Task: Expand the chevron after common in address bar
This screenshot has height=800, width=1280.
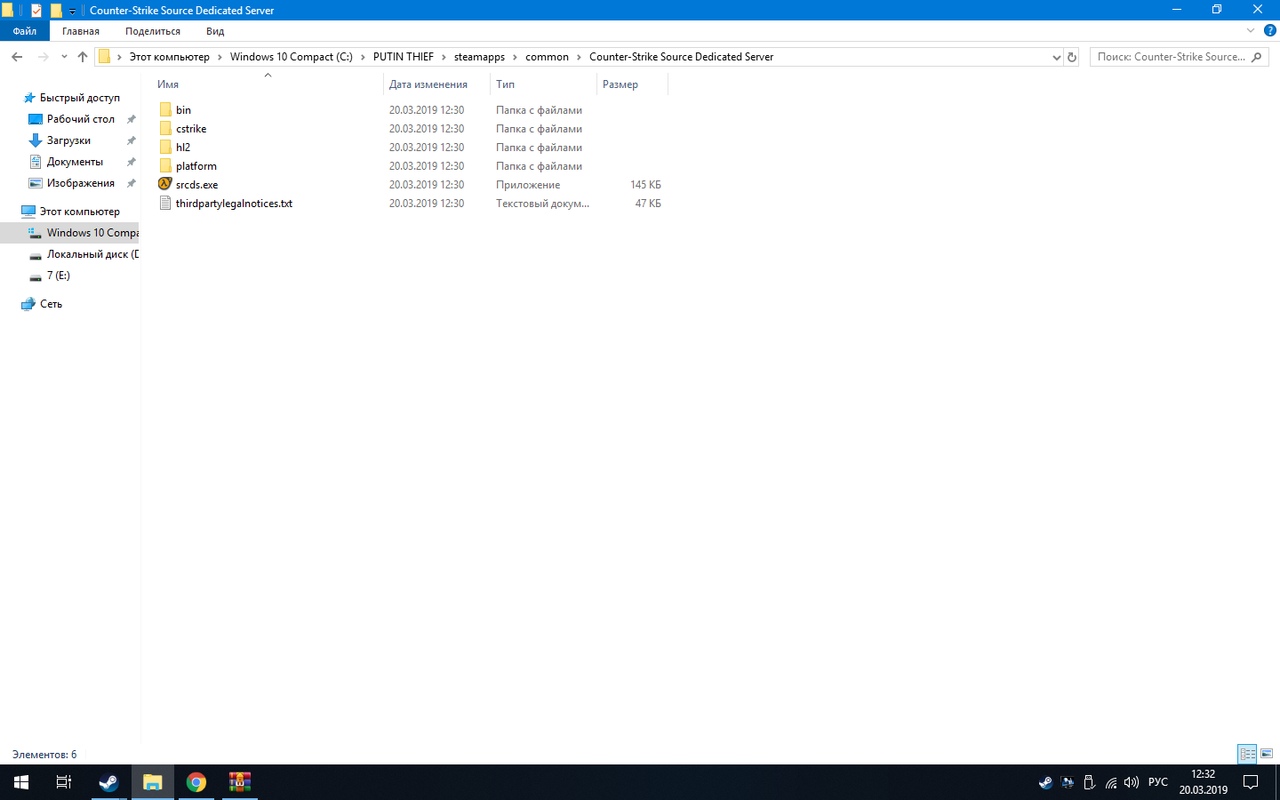Action: [579, 57]
